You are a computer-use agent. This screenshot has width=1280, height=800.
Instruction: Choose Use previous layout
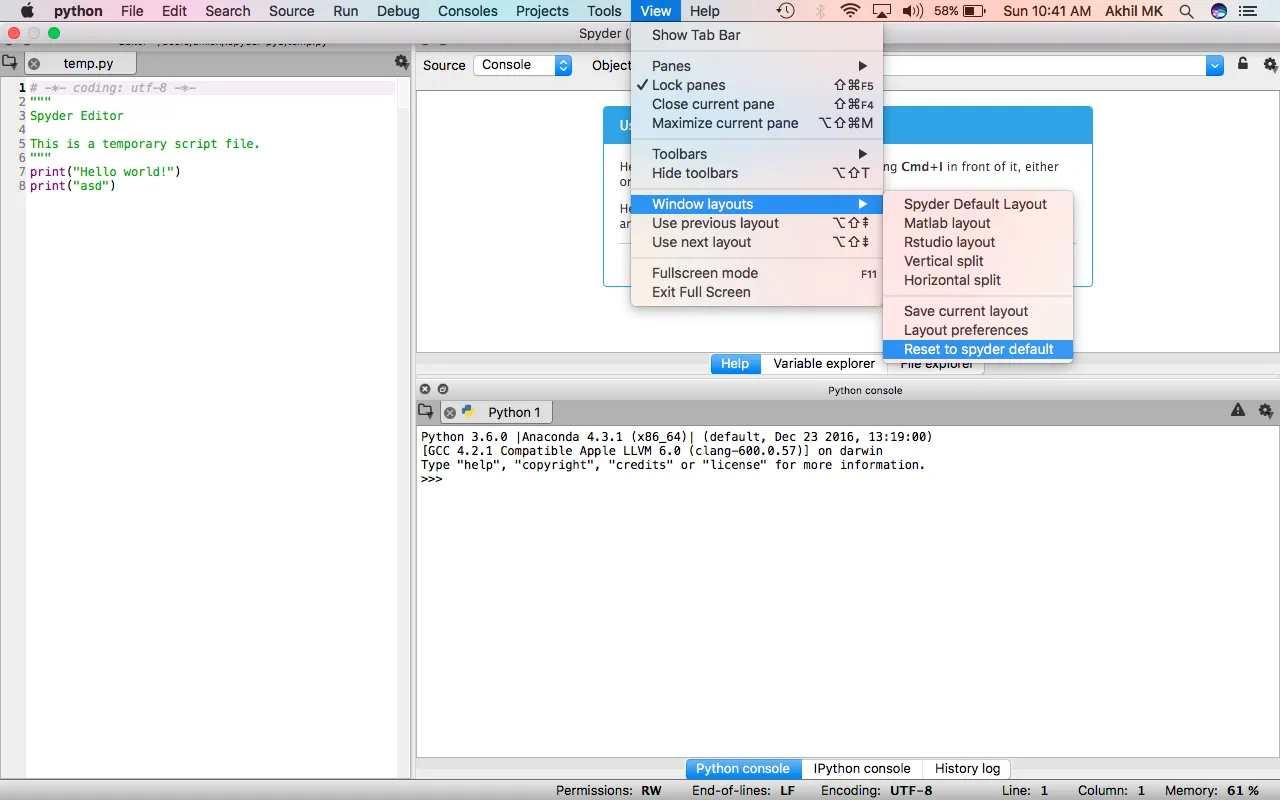click(757, 223)
